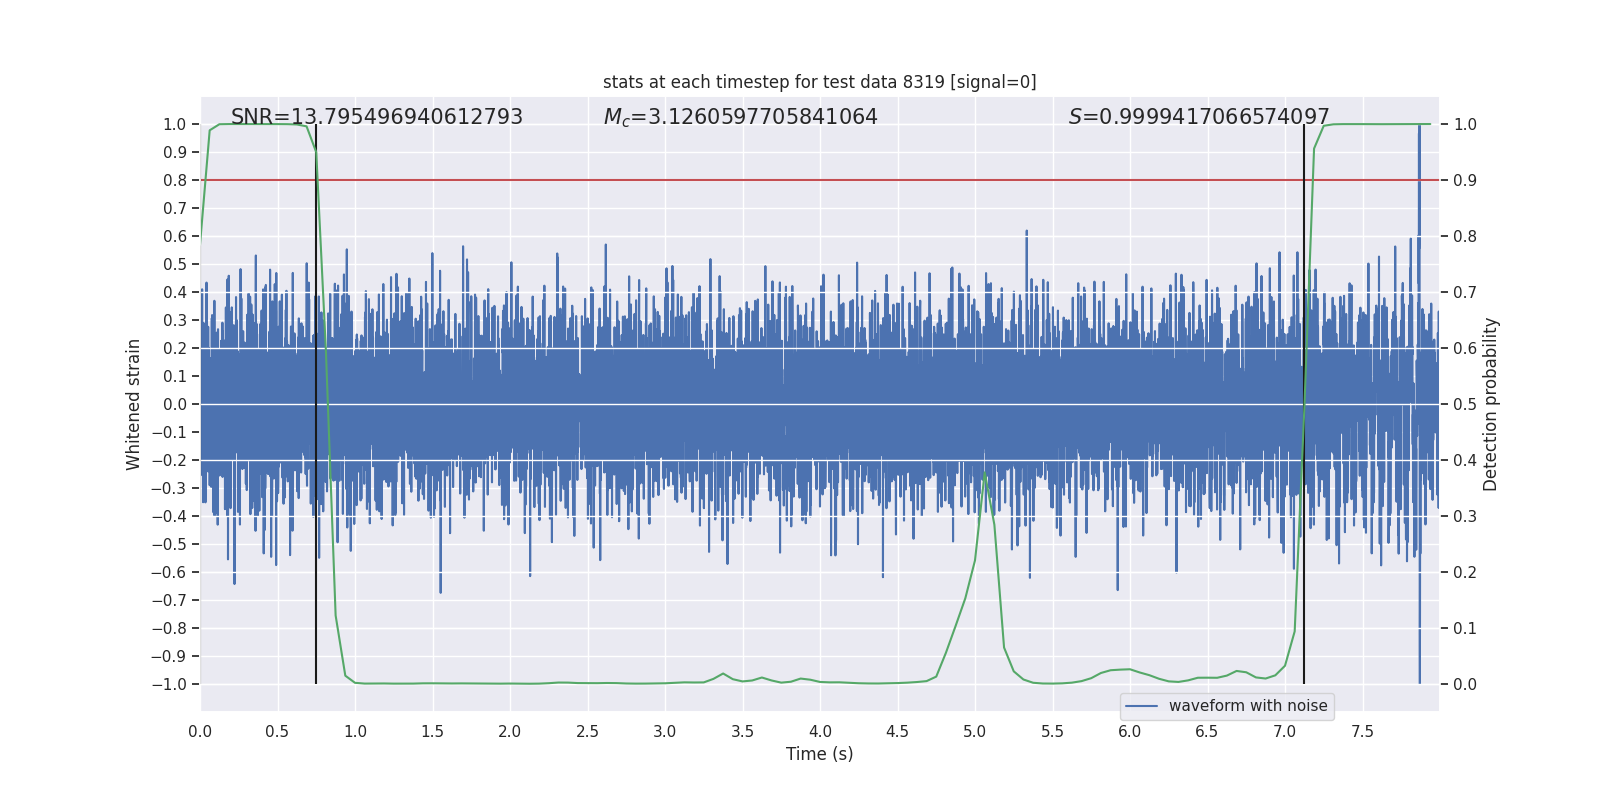Click the 0.9 tick on Detection probability axis
Viewport: 1600px width, 800px height.
pos(1465,180)
